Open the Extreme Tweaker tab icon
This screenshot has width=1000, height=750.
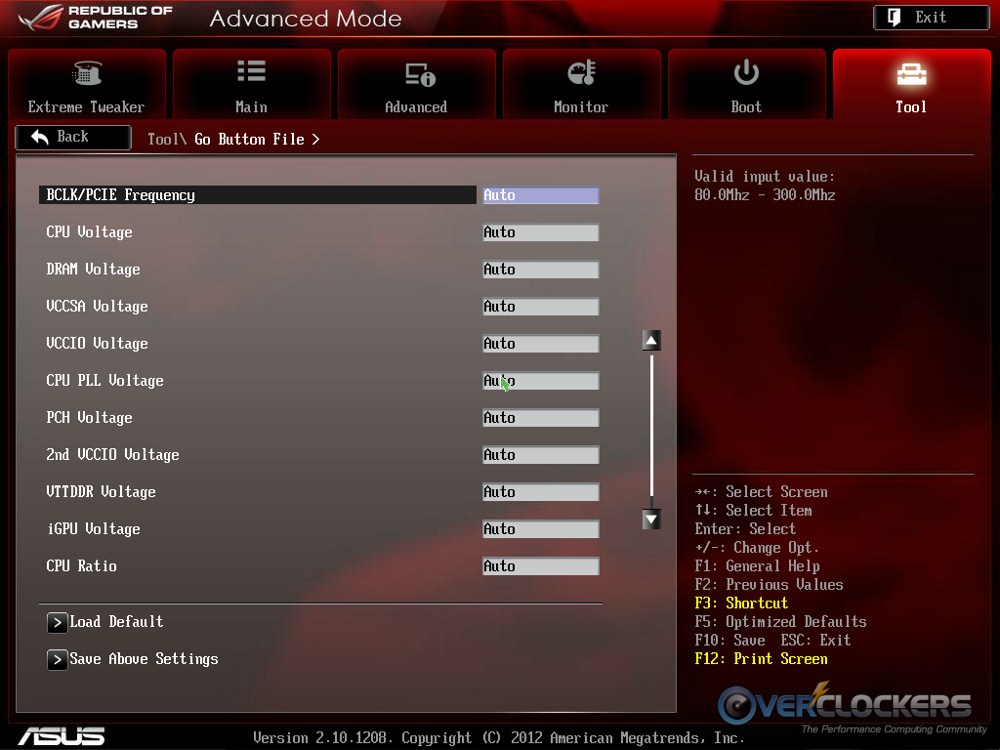click(86, 74)
